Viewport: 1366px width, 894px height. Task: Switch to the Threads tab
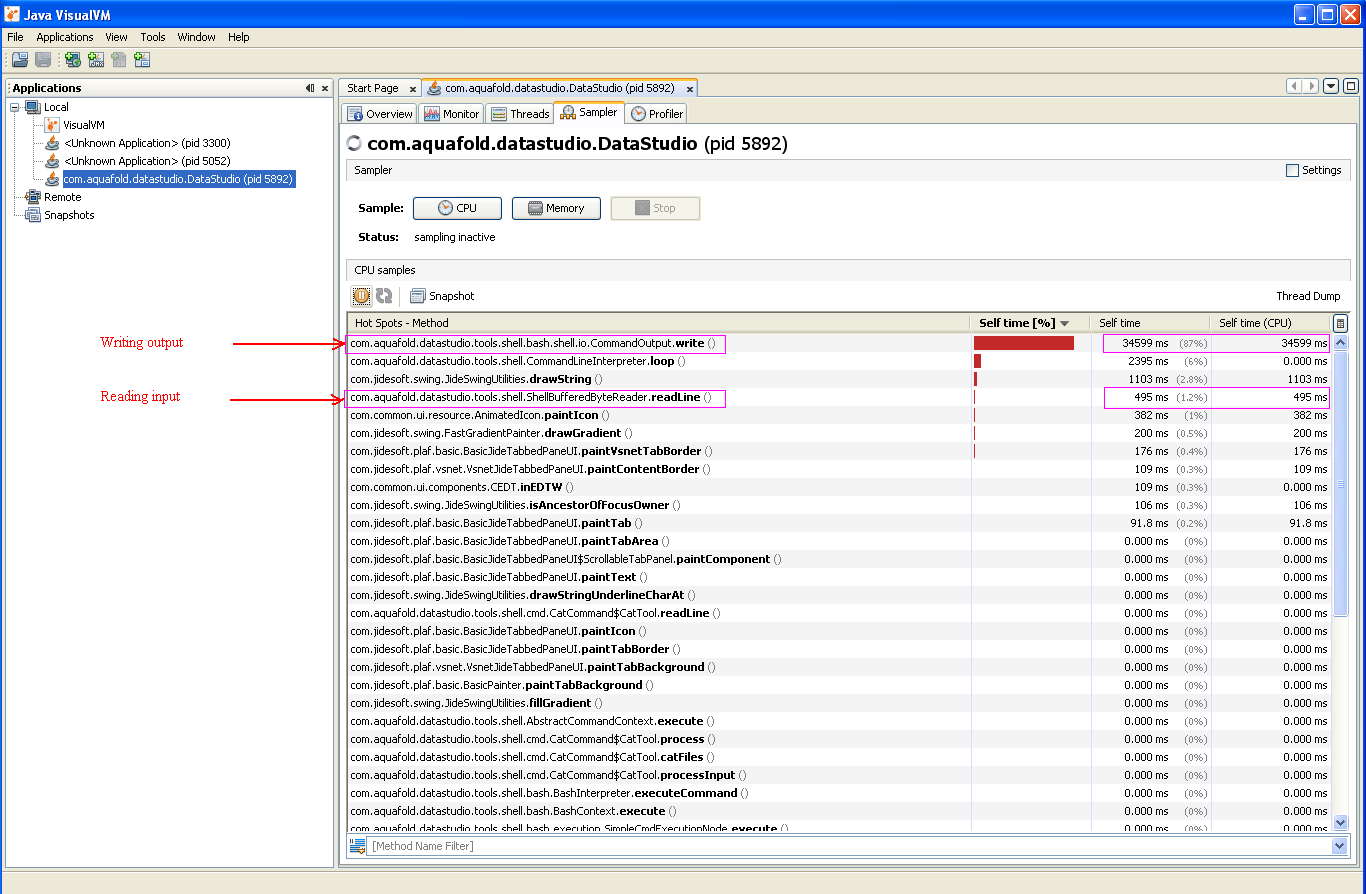coord(519,114)
